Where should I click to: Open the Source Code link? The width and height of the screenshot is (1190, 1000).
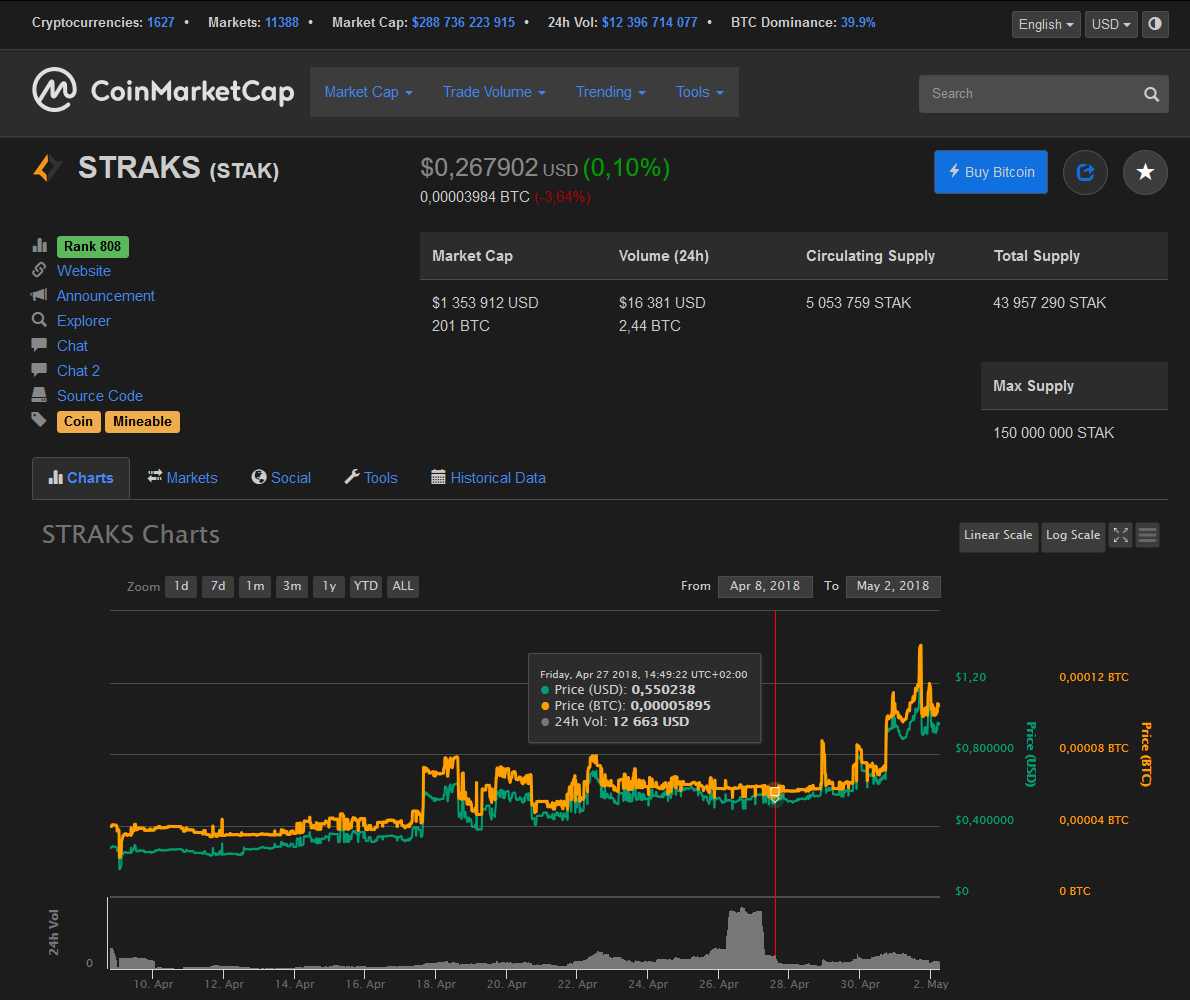pos(99,396)
